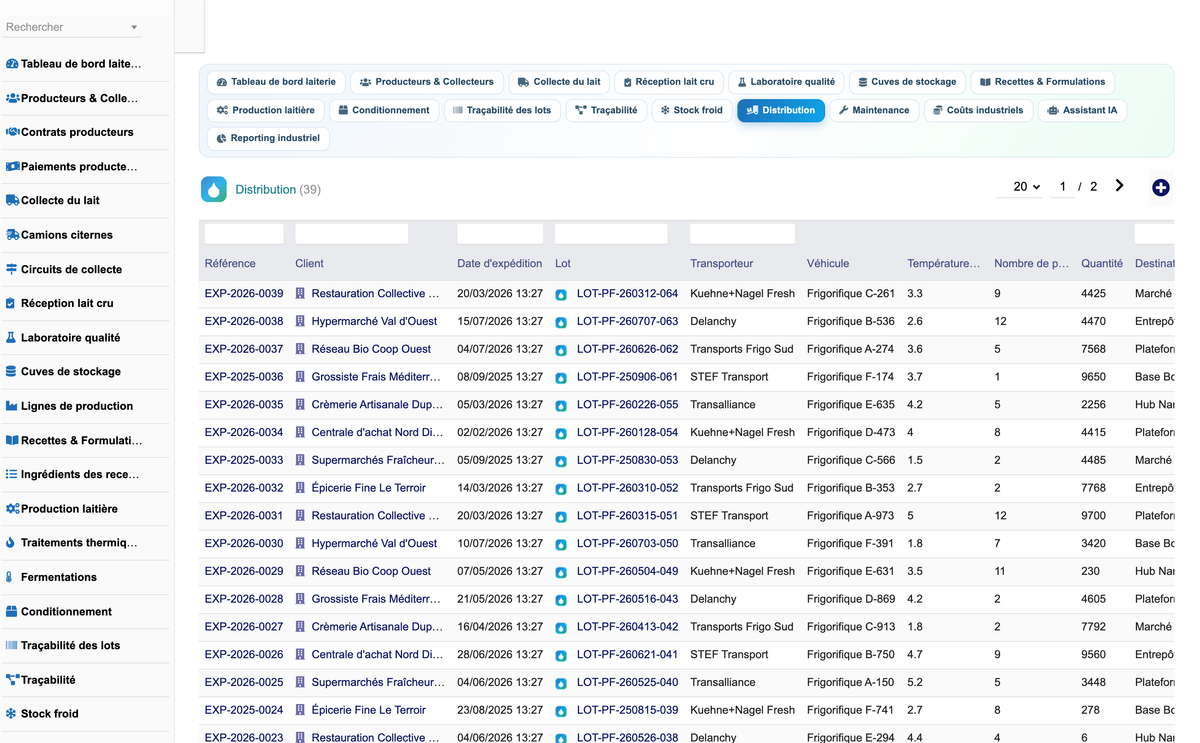Click the Réception lait cru clipboard icon in sidebar
The height and width of the screenshot is (743, 1200).
pos(12,303)
